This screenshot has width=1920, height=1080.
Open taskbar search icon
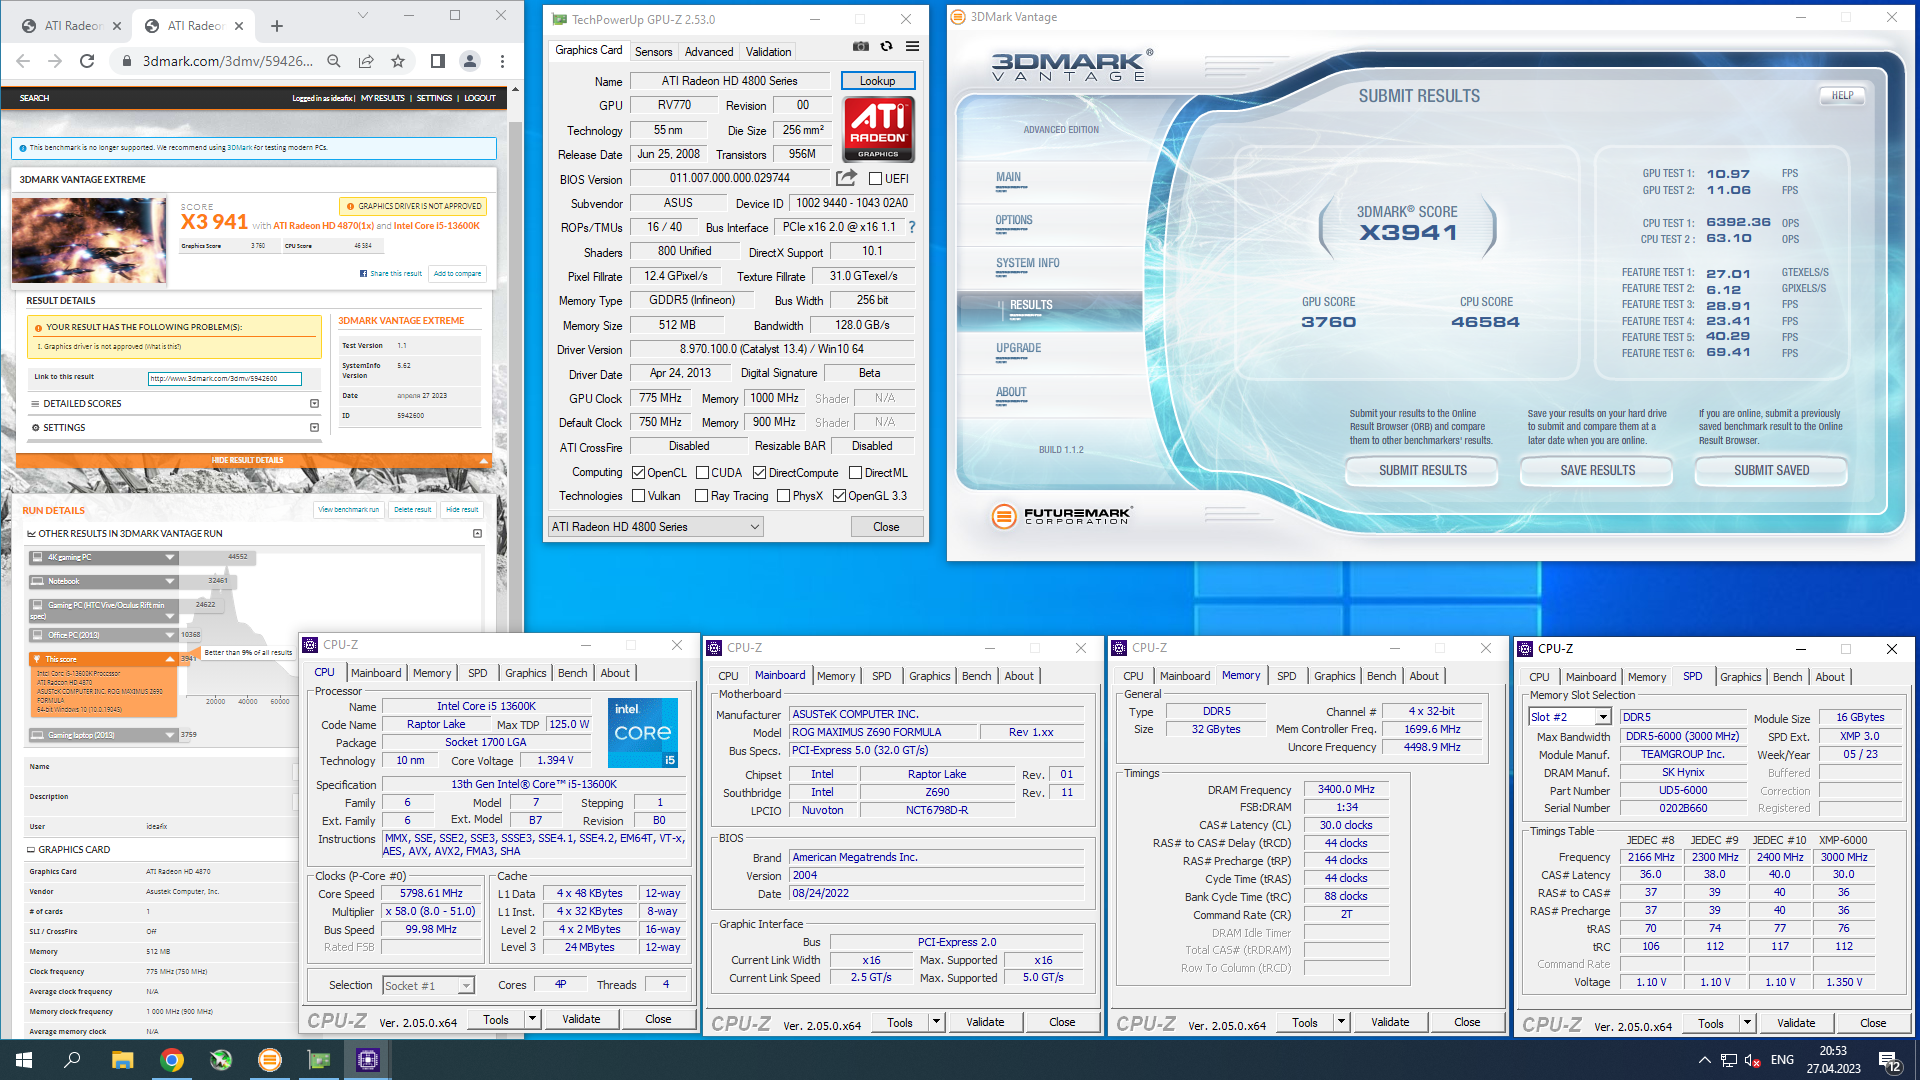[72, 1060]
